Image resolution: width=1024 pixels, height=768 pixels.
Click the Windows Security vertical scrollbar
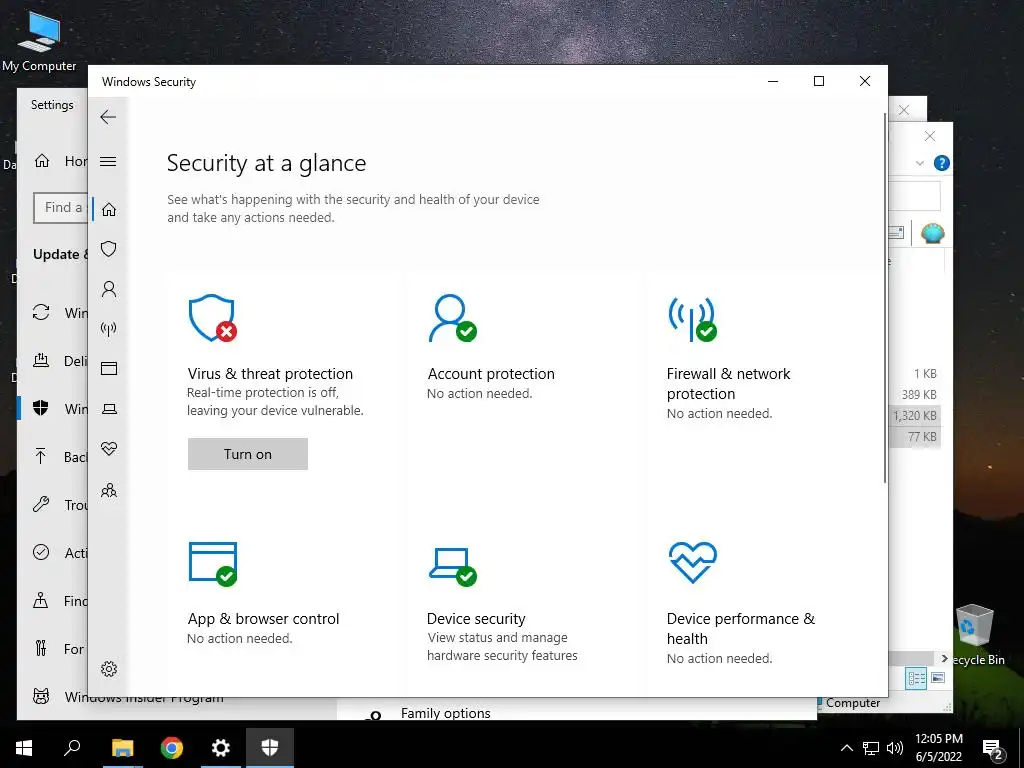(884, 298)
